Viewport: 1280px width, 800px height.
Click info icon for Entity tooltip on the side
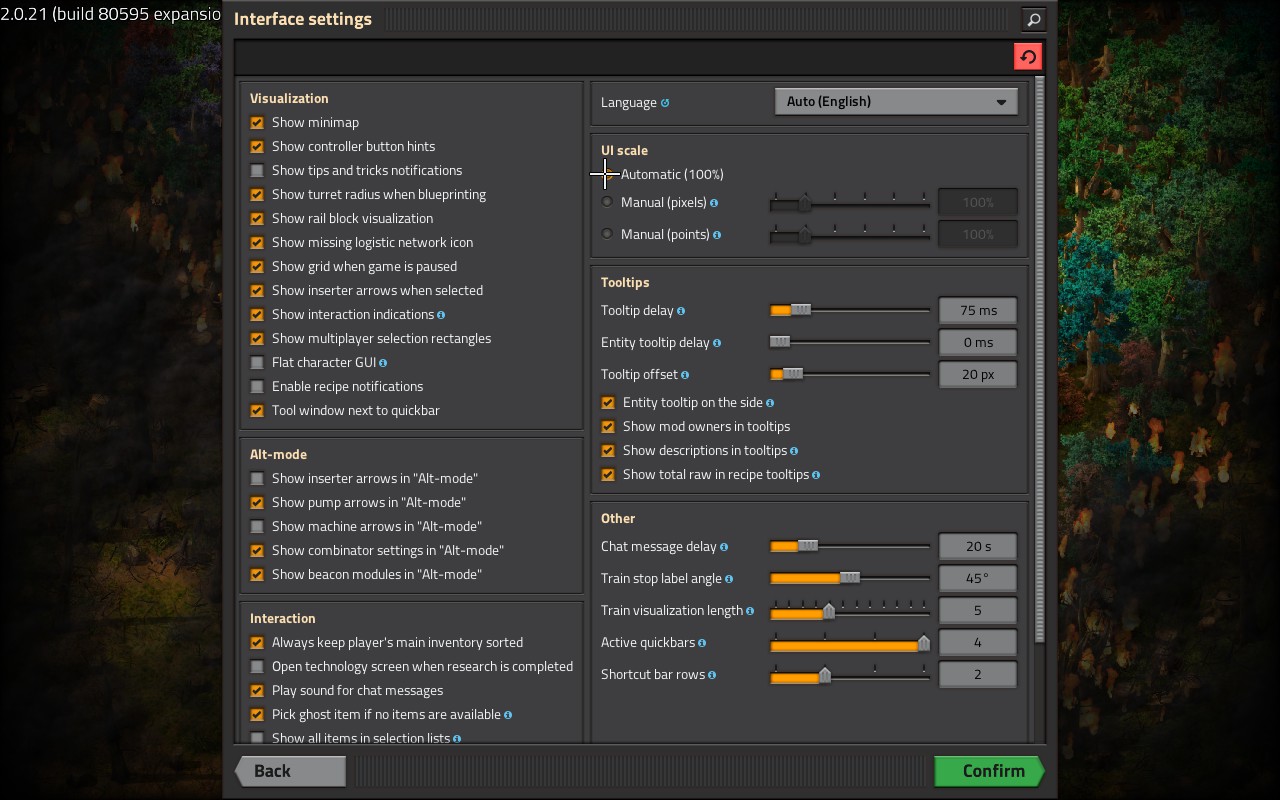[771, 403]
